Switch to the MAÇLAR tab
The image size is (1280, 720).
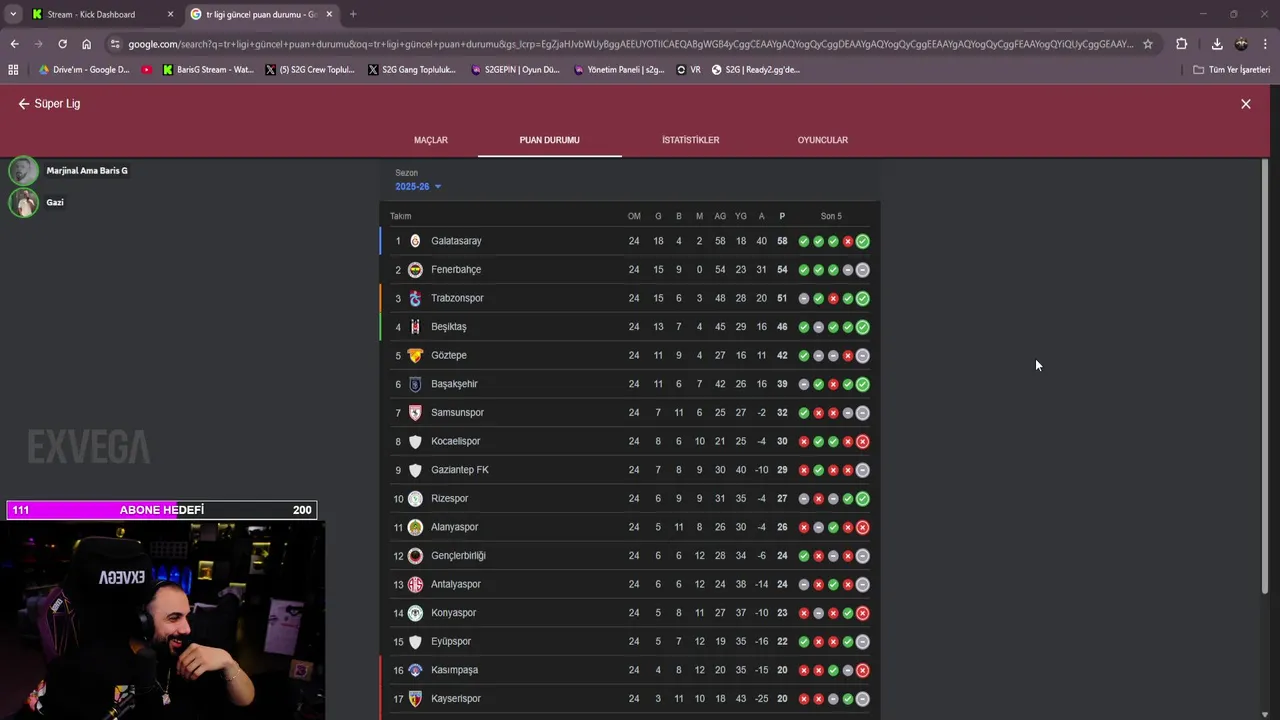[x=431, y=140]
